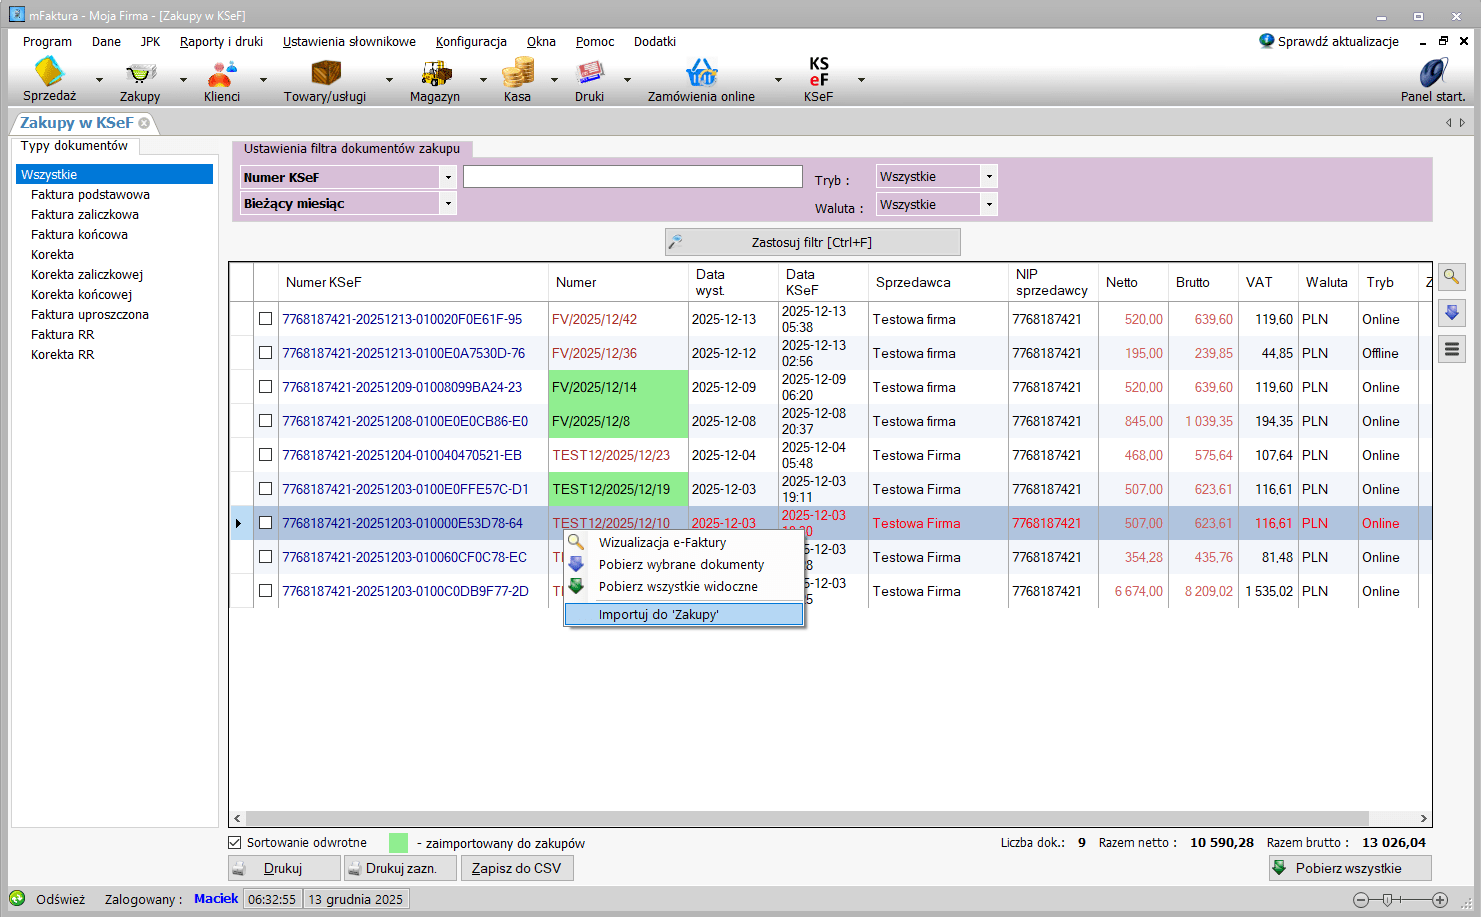Open the Klienci module icon

pos(221,73)
